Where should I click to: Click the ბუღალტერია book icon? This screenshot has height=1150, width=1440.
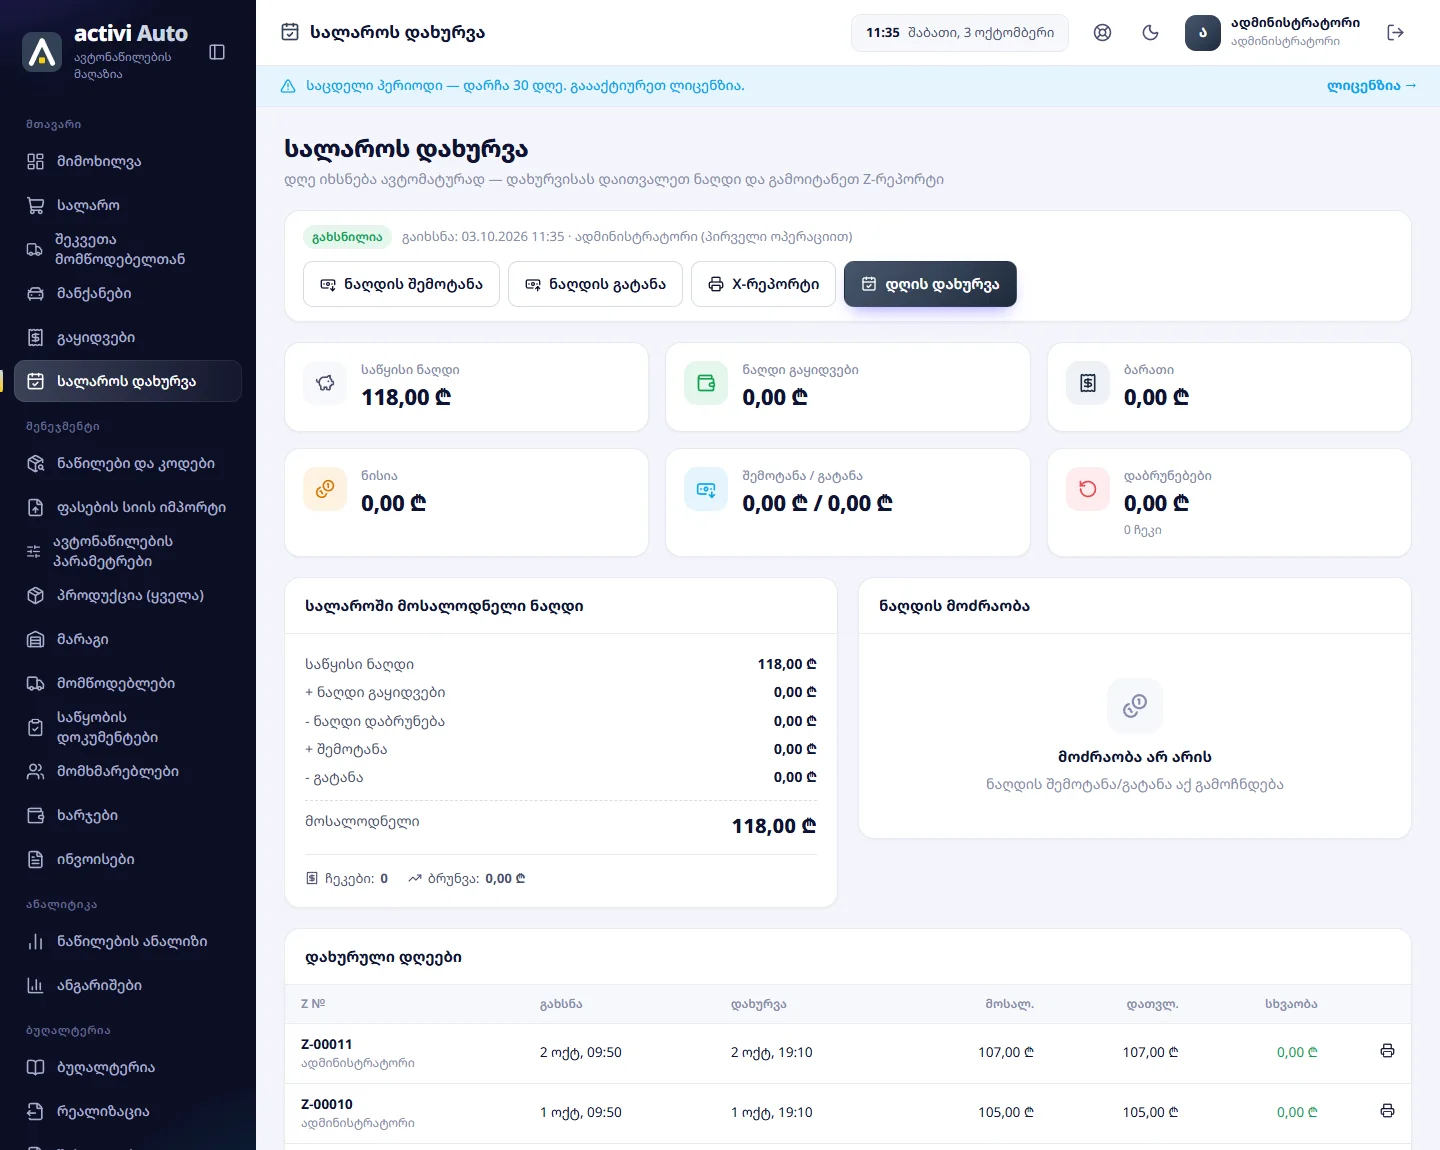click(35, 1067)
